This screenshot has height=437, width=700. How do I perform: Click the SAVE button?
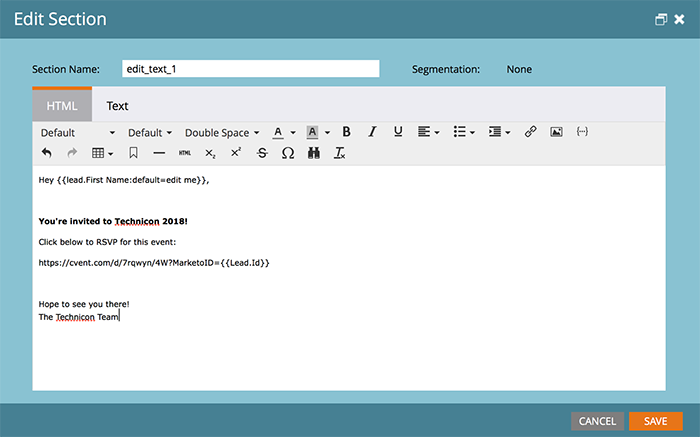[x=656, y=421]
